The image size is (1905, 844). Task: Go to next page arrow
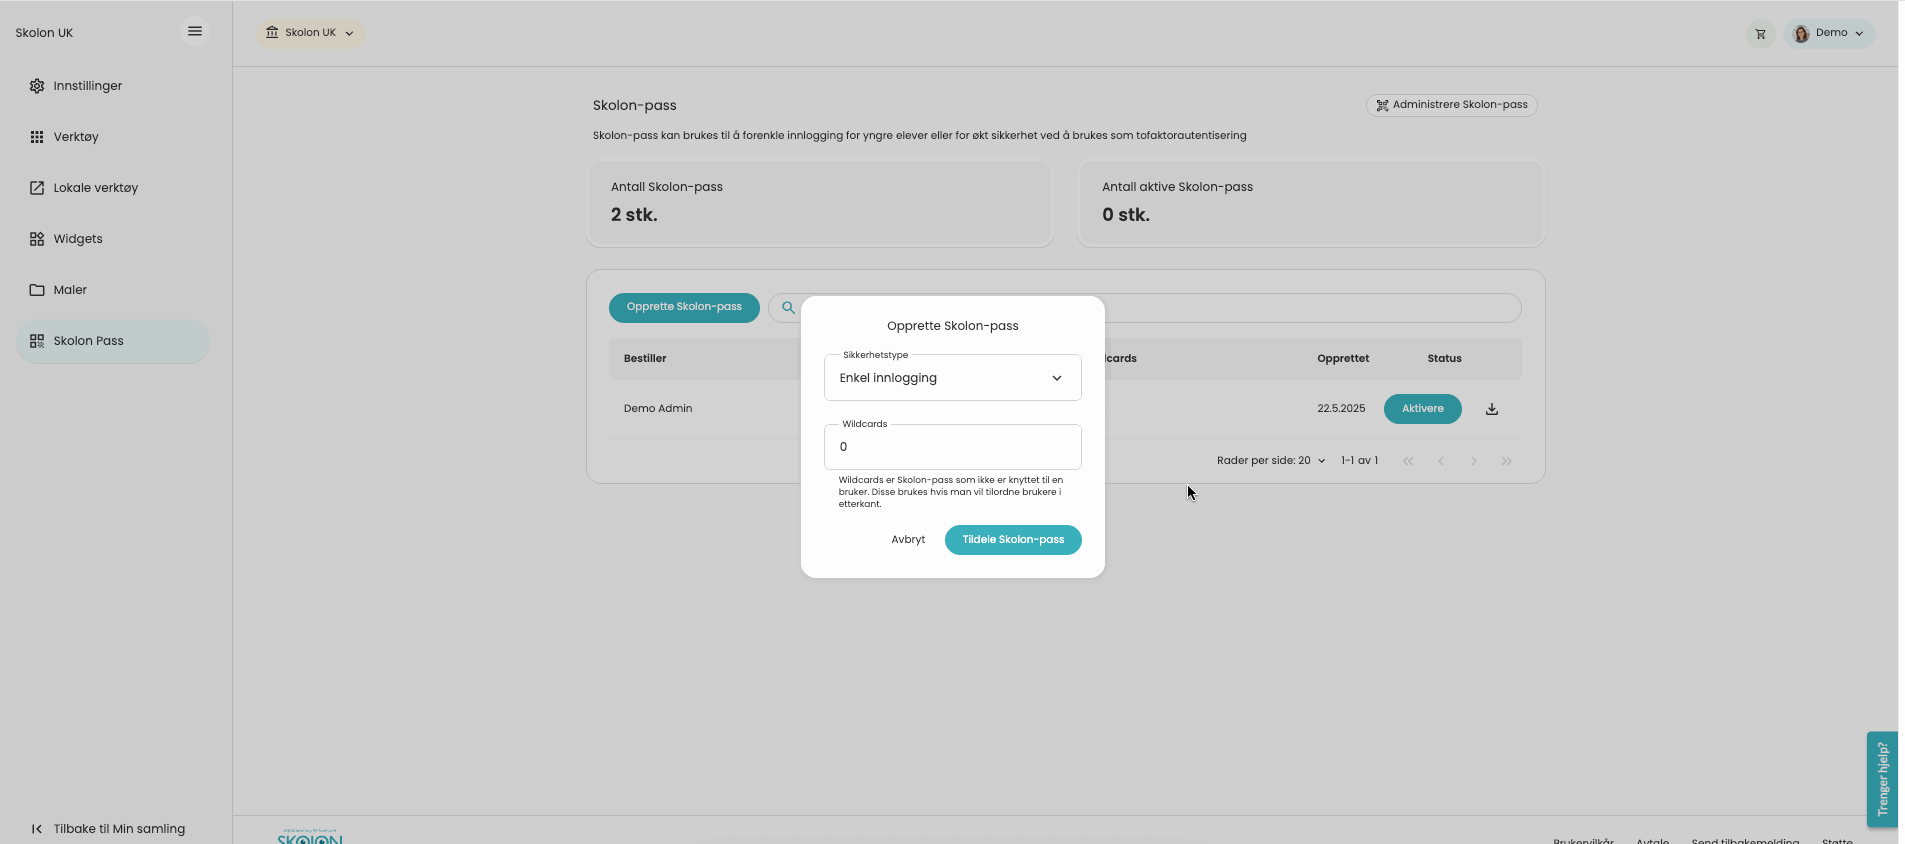1473,461
